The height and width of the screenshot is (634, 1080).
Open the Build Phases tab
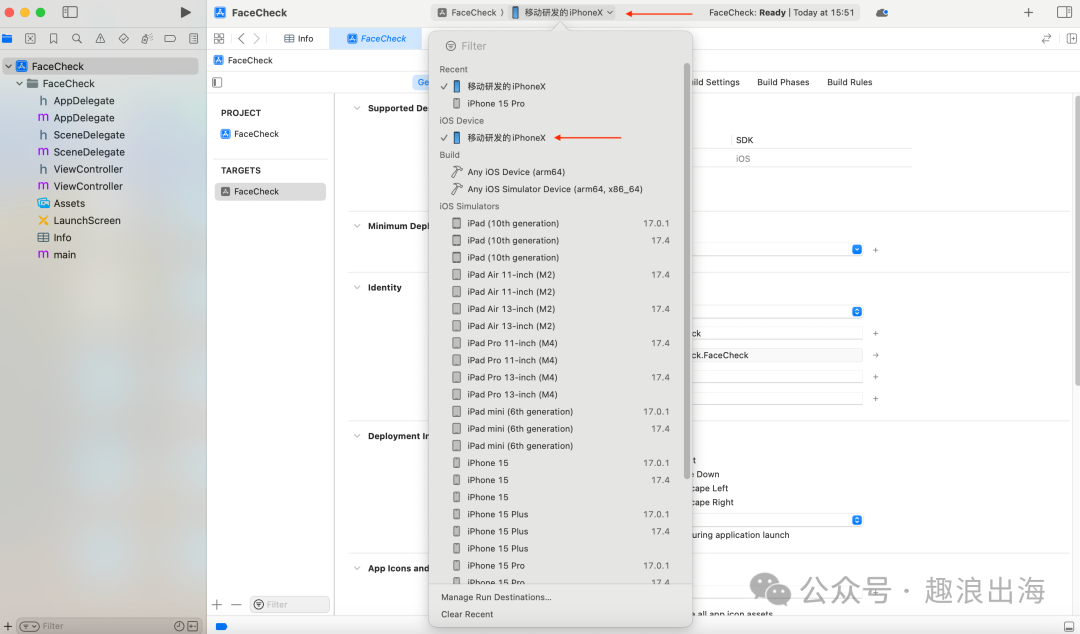click(x=783, y=82)
